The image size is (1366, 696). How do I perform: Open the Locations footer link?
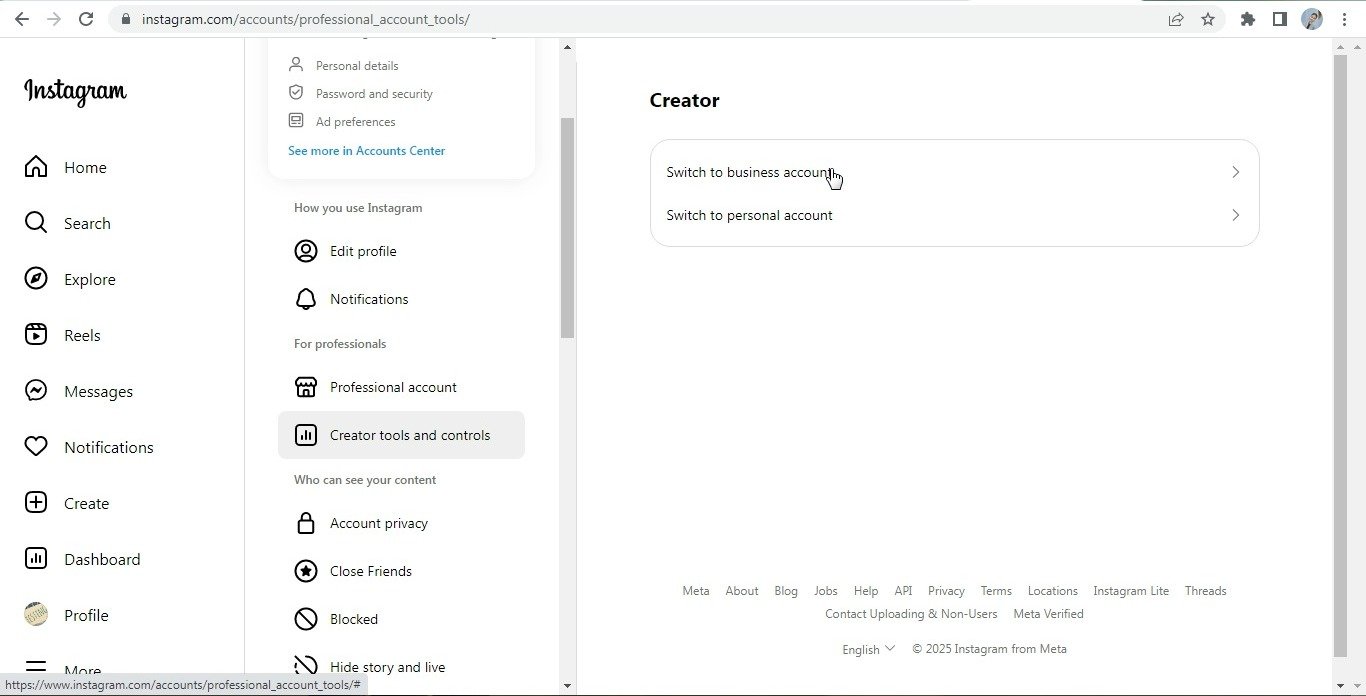click(x=1053, y=591)
